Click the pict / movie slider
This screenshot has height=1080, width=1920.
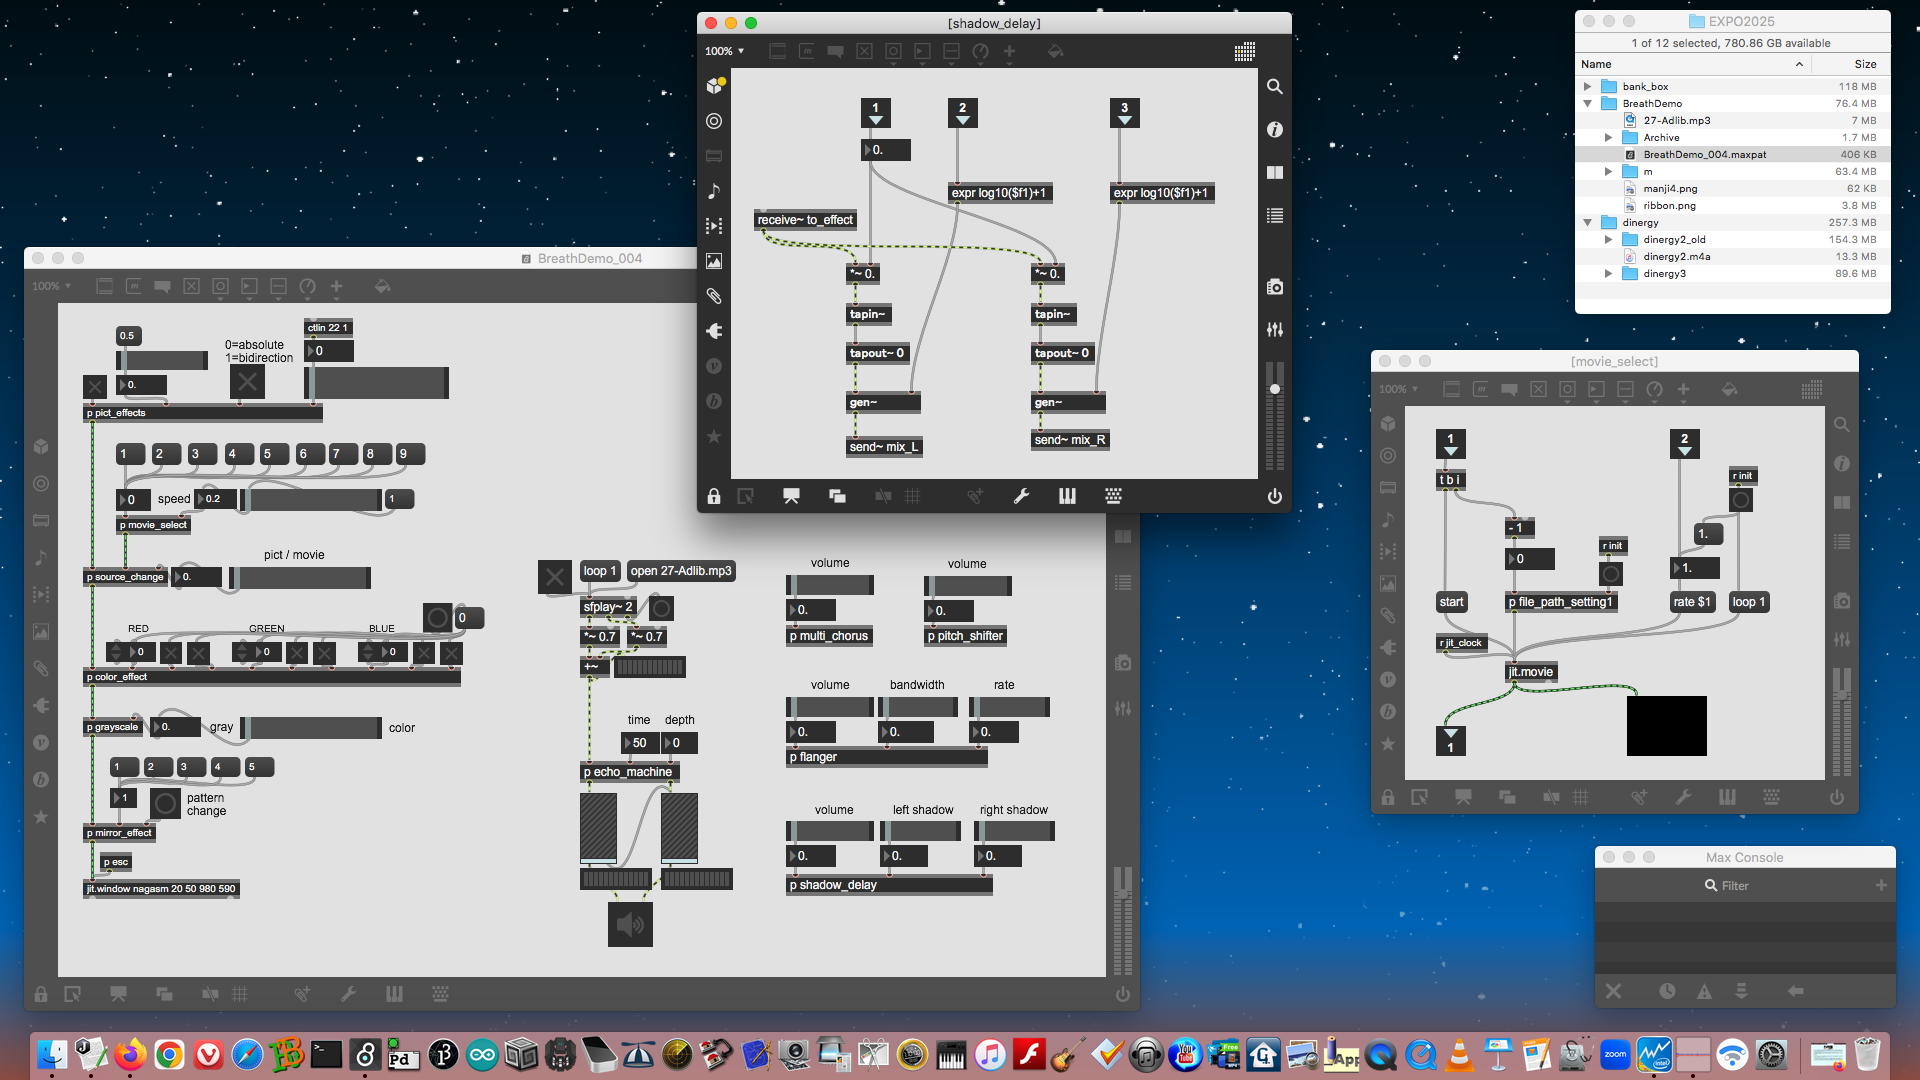(300, 577)
